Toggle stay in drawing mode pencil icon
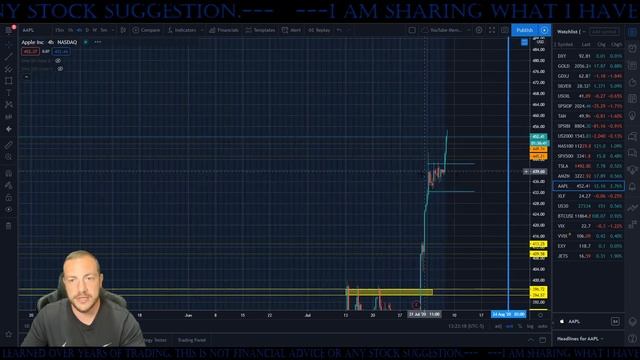 (x=9, y=185)
